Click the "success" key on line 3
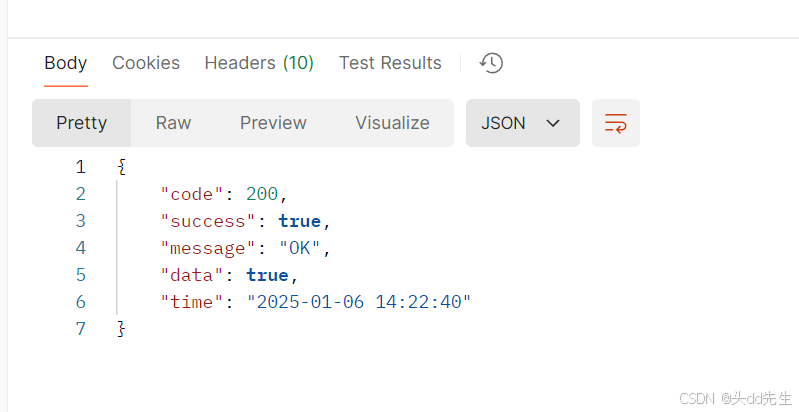Image resolution: width=799 pixels, height=412 pixels. [207, 221]
